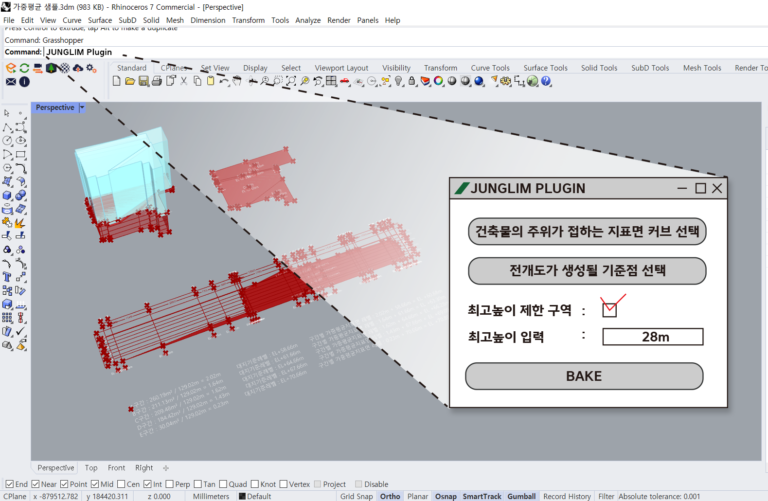Toggle the Point osnap checkbox

tap(64, 484)
